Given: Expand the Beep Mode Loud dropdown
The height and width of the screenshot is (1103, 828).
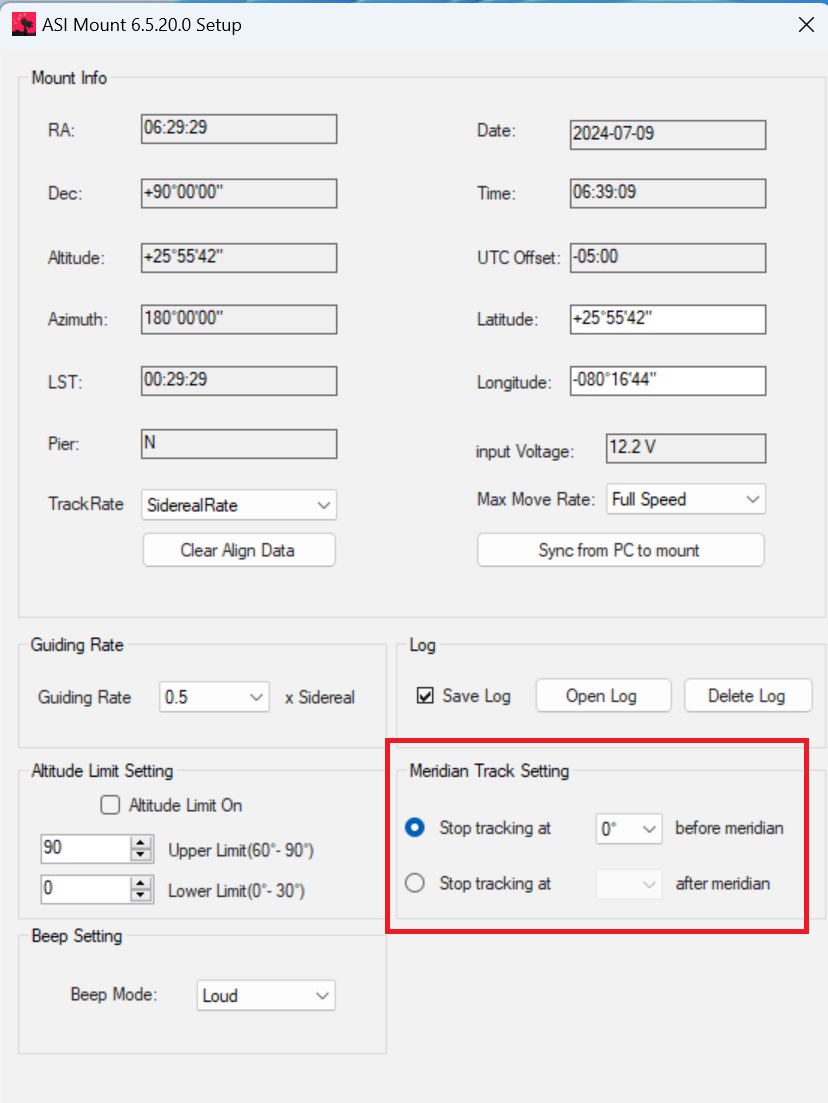Looking at the screenshot, I should [x=266, y=995].
